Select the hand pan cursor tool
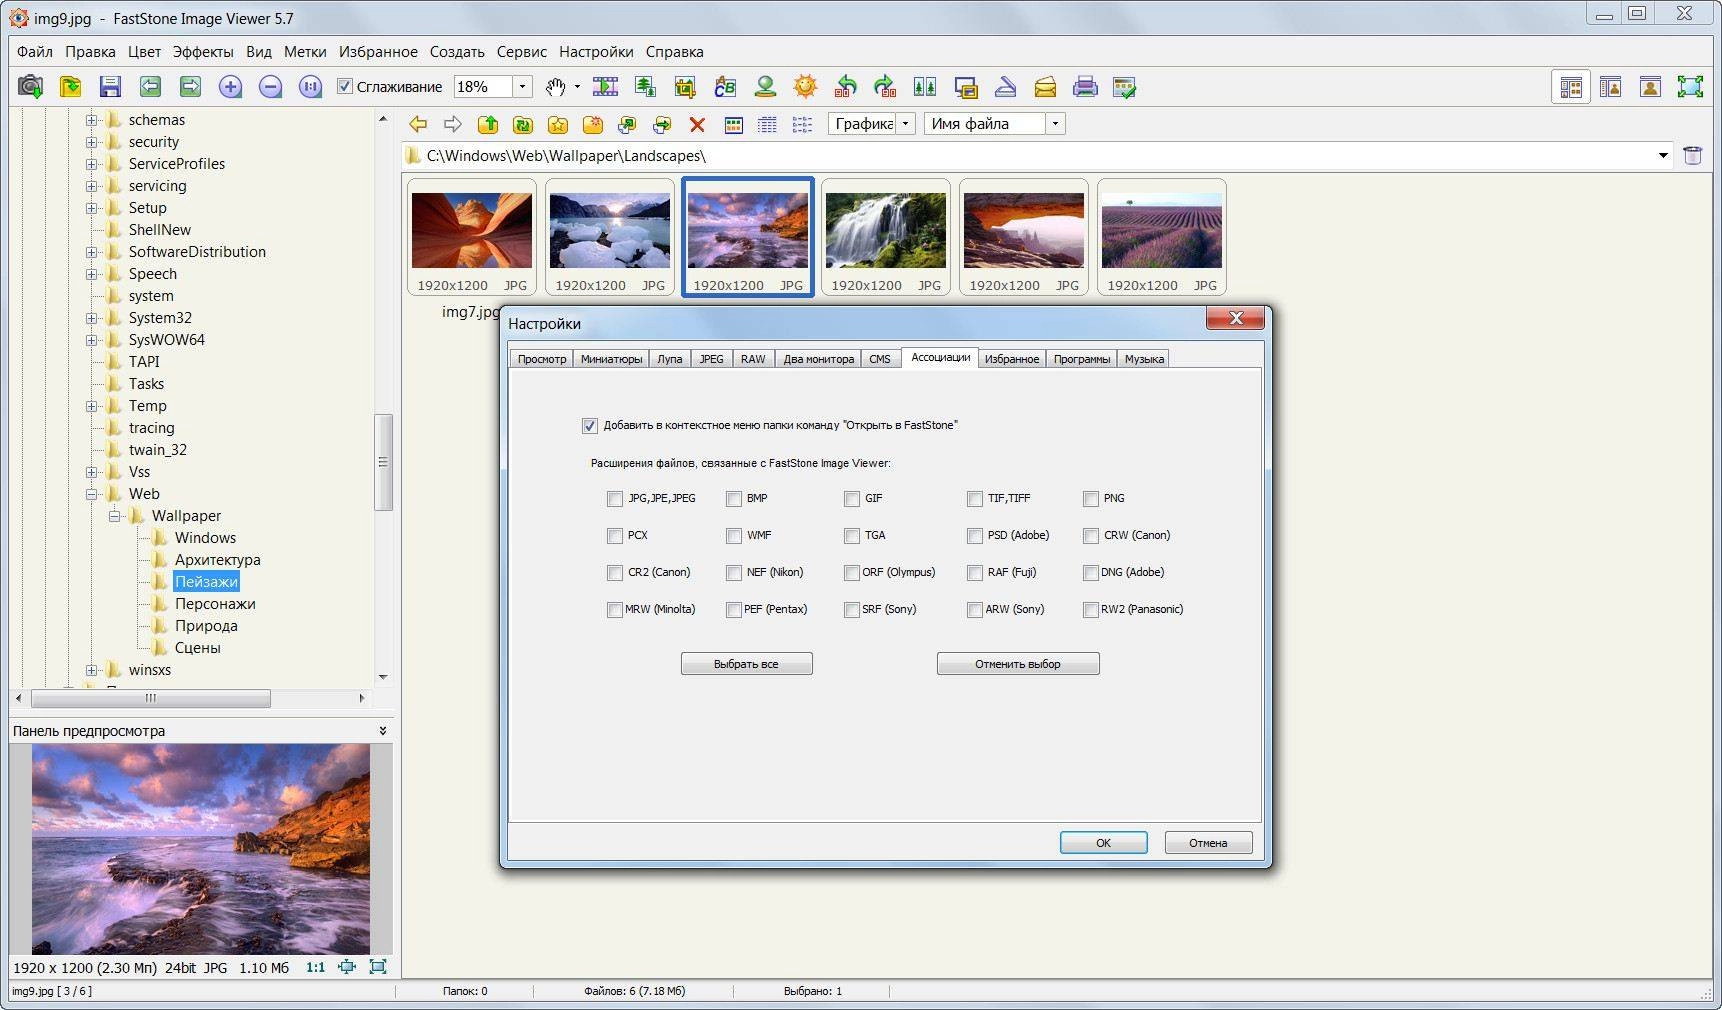This screenshot has height=1010, width=1722. 556,87
